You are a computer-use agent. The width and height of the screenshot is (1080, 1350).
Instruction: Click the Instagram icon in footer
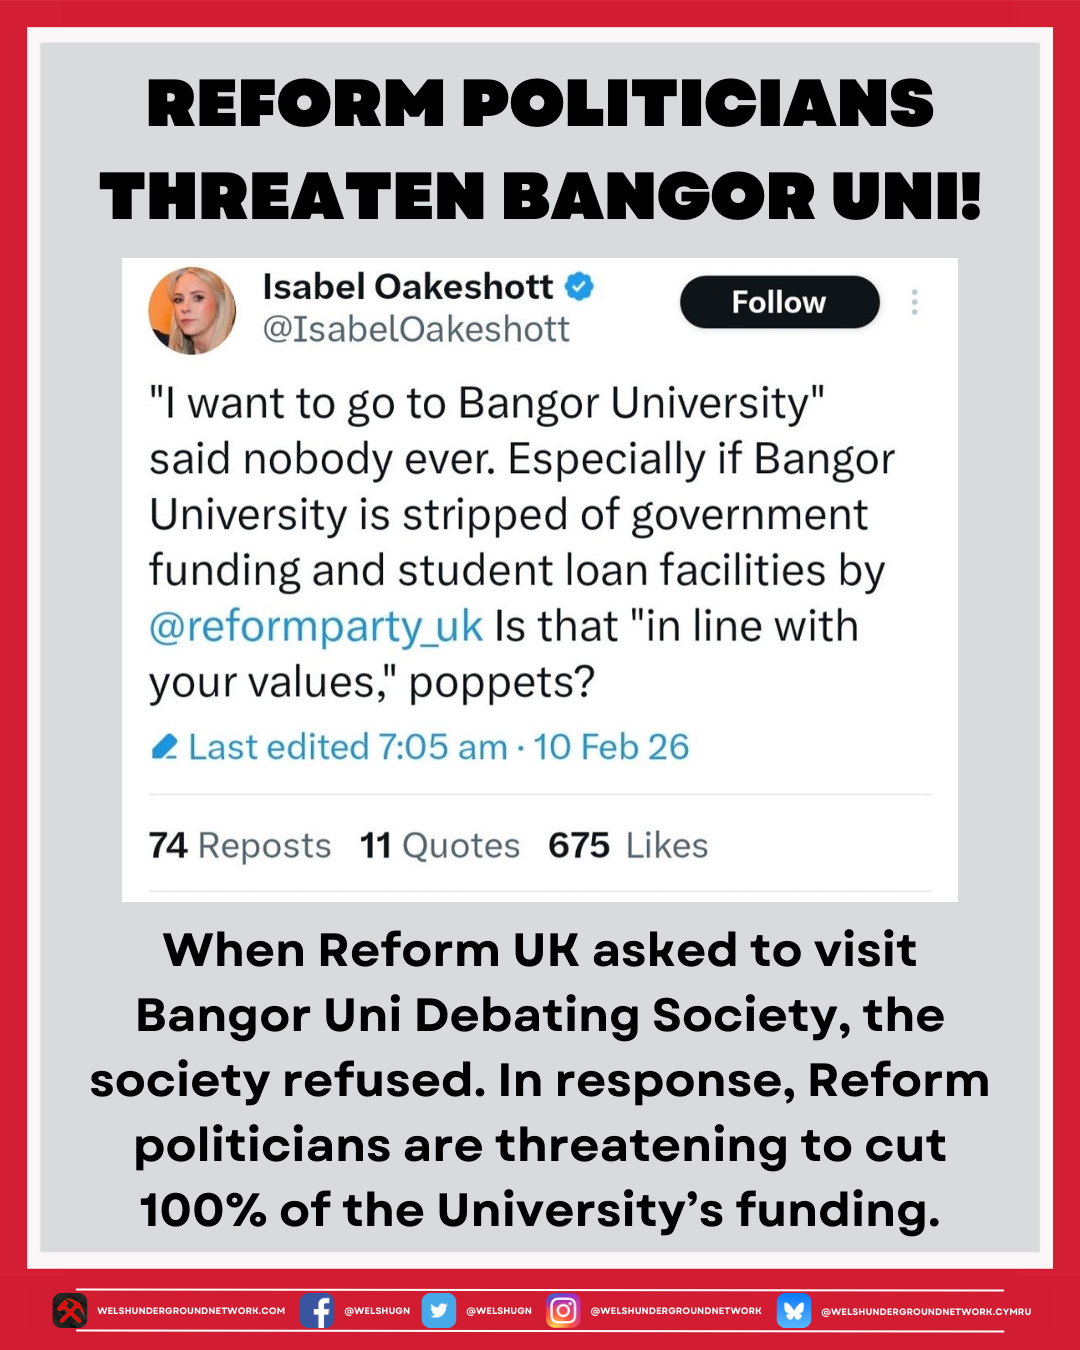click(x=563, y=1310)
